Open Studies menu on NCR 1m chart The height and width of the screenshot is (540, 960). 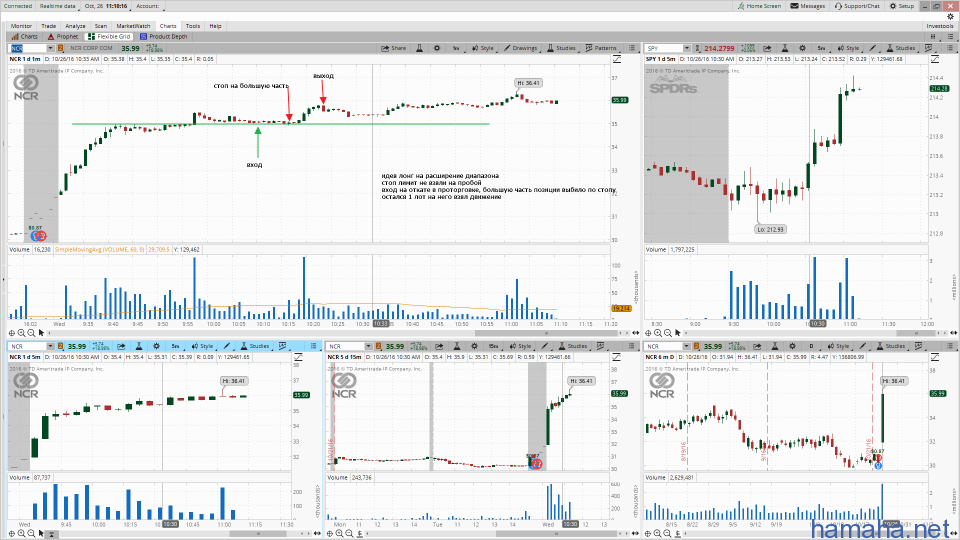(561, 48)
